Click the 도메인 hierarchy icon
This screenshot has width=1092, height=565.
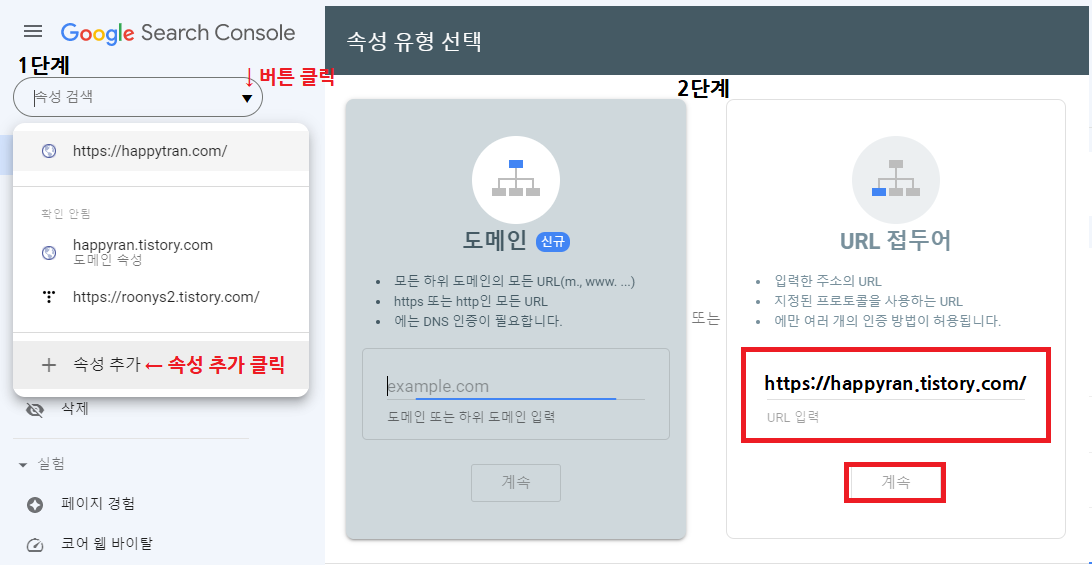(515, 178)
